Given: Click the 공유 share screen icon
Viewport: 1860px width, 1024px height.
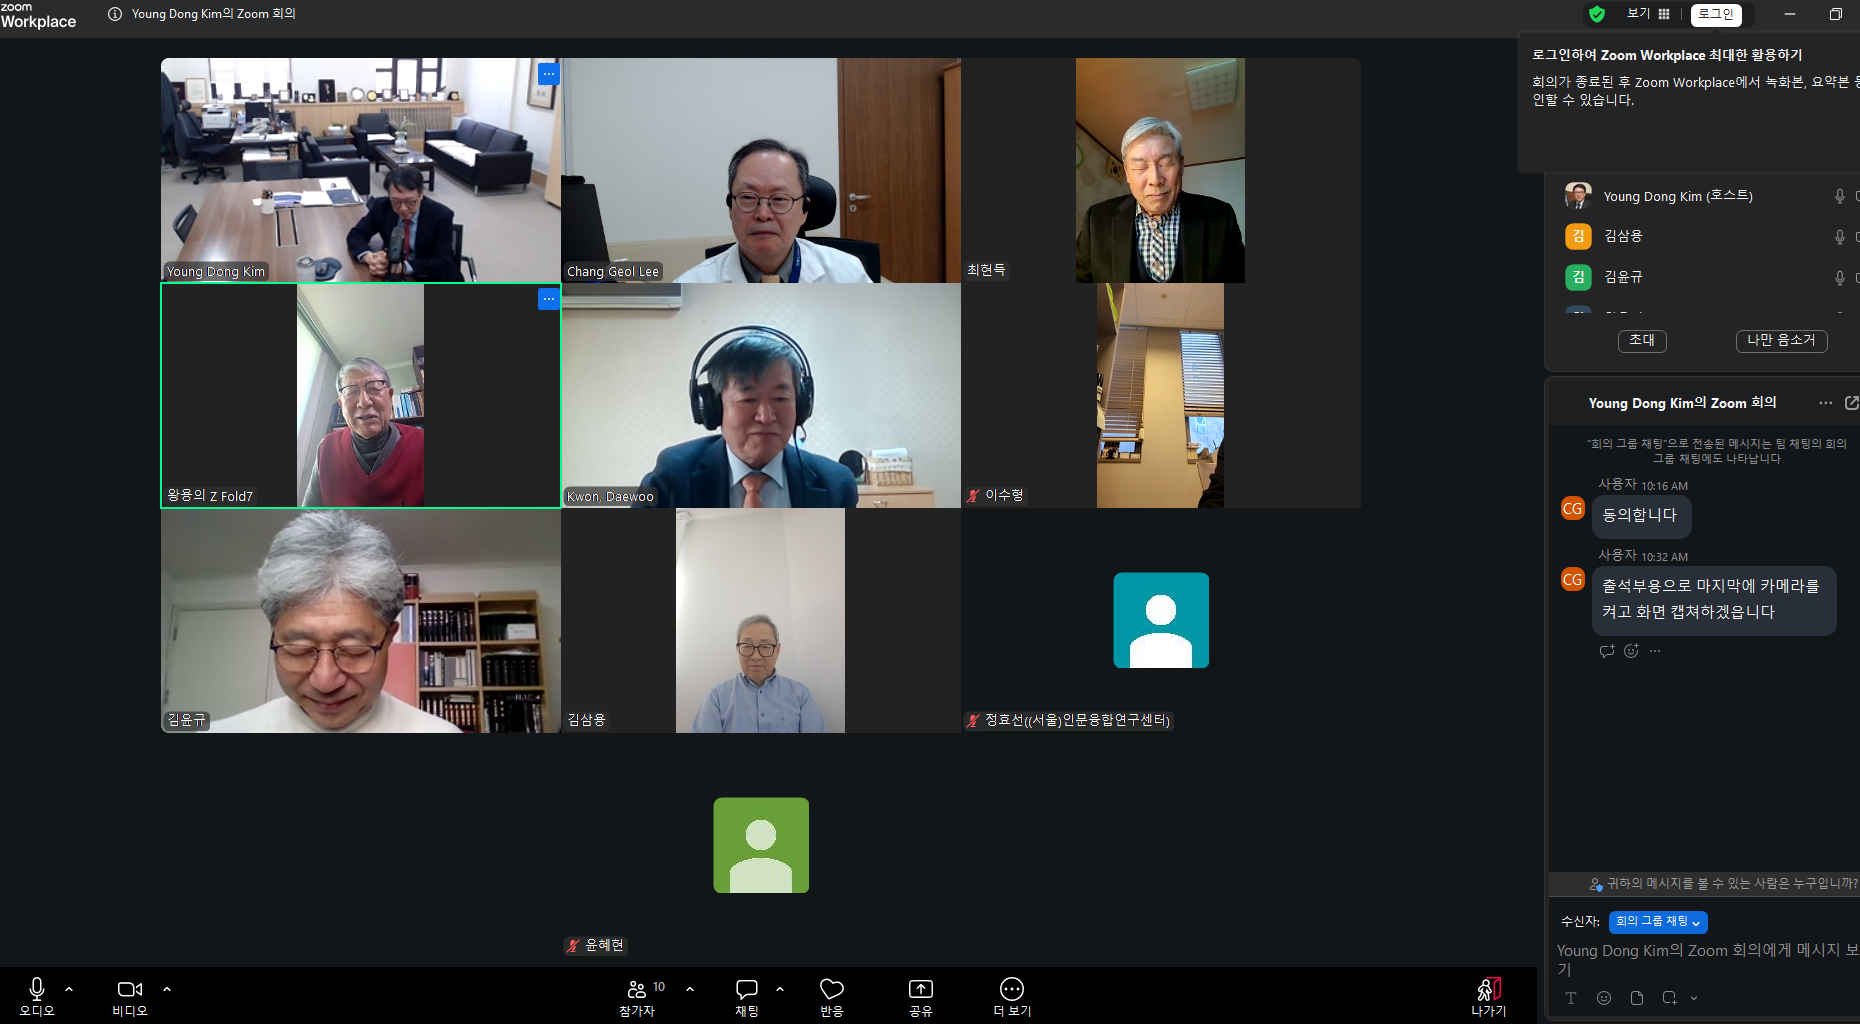Looking at the screenshot, I should (920, 995).
